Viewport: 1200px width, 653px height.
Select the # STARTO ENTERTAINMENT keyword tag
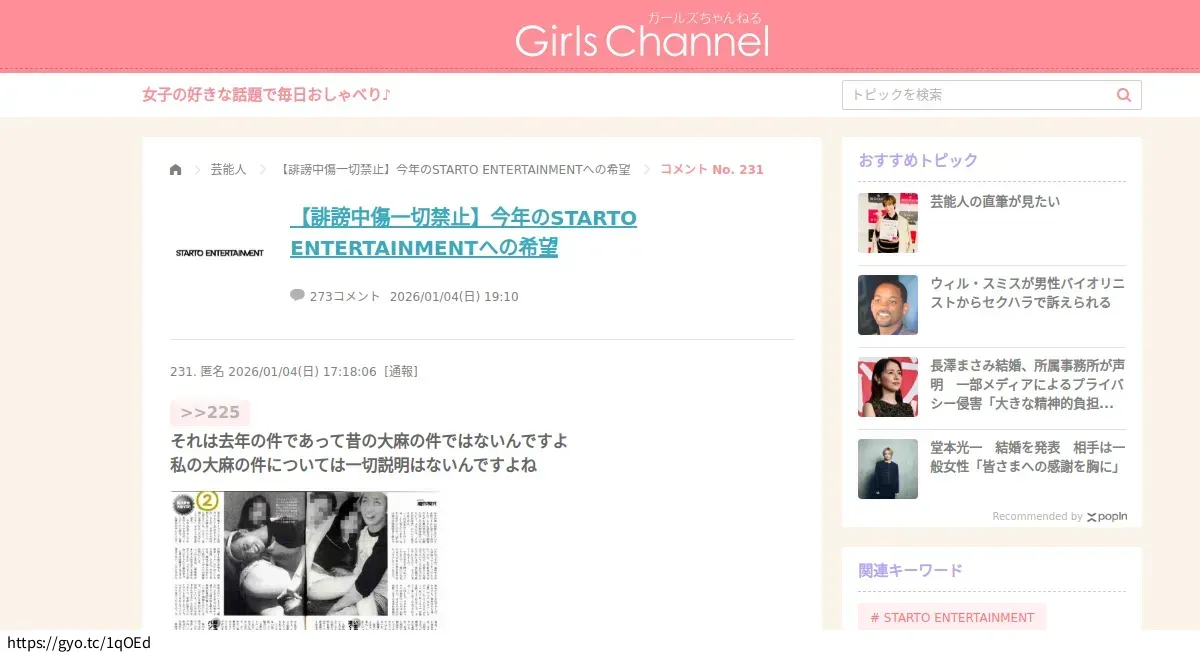pos(952,617)
